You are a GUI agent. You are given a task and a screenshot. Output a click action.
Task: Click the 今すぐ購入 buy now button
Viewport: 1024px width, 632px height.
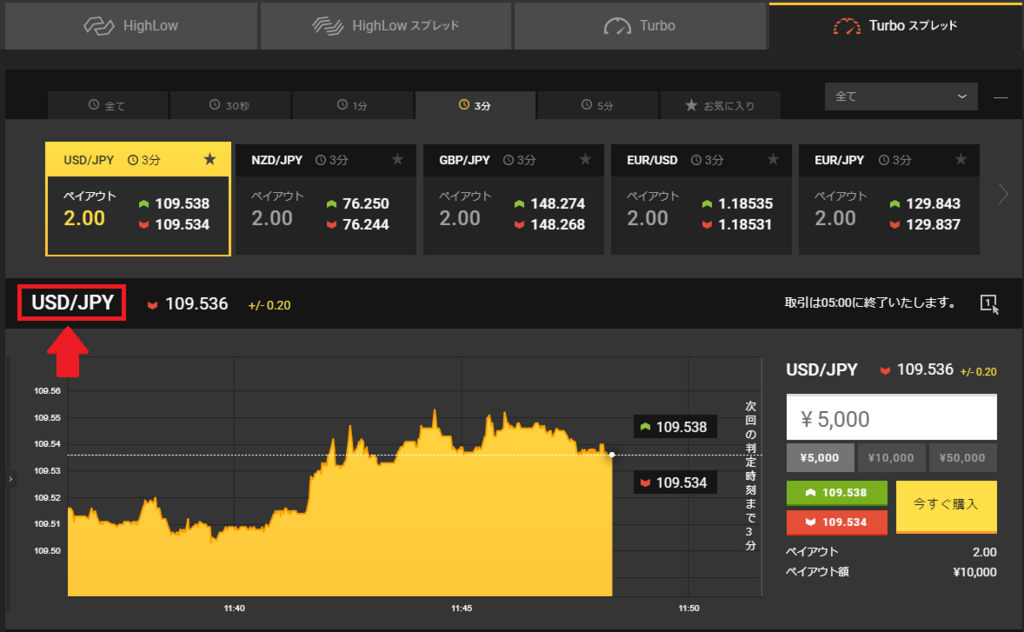click(x=946, y=507)
